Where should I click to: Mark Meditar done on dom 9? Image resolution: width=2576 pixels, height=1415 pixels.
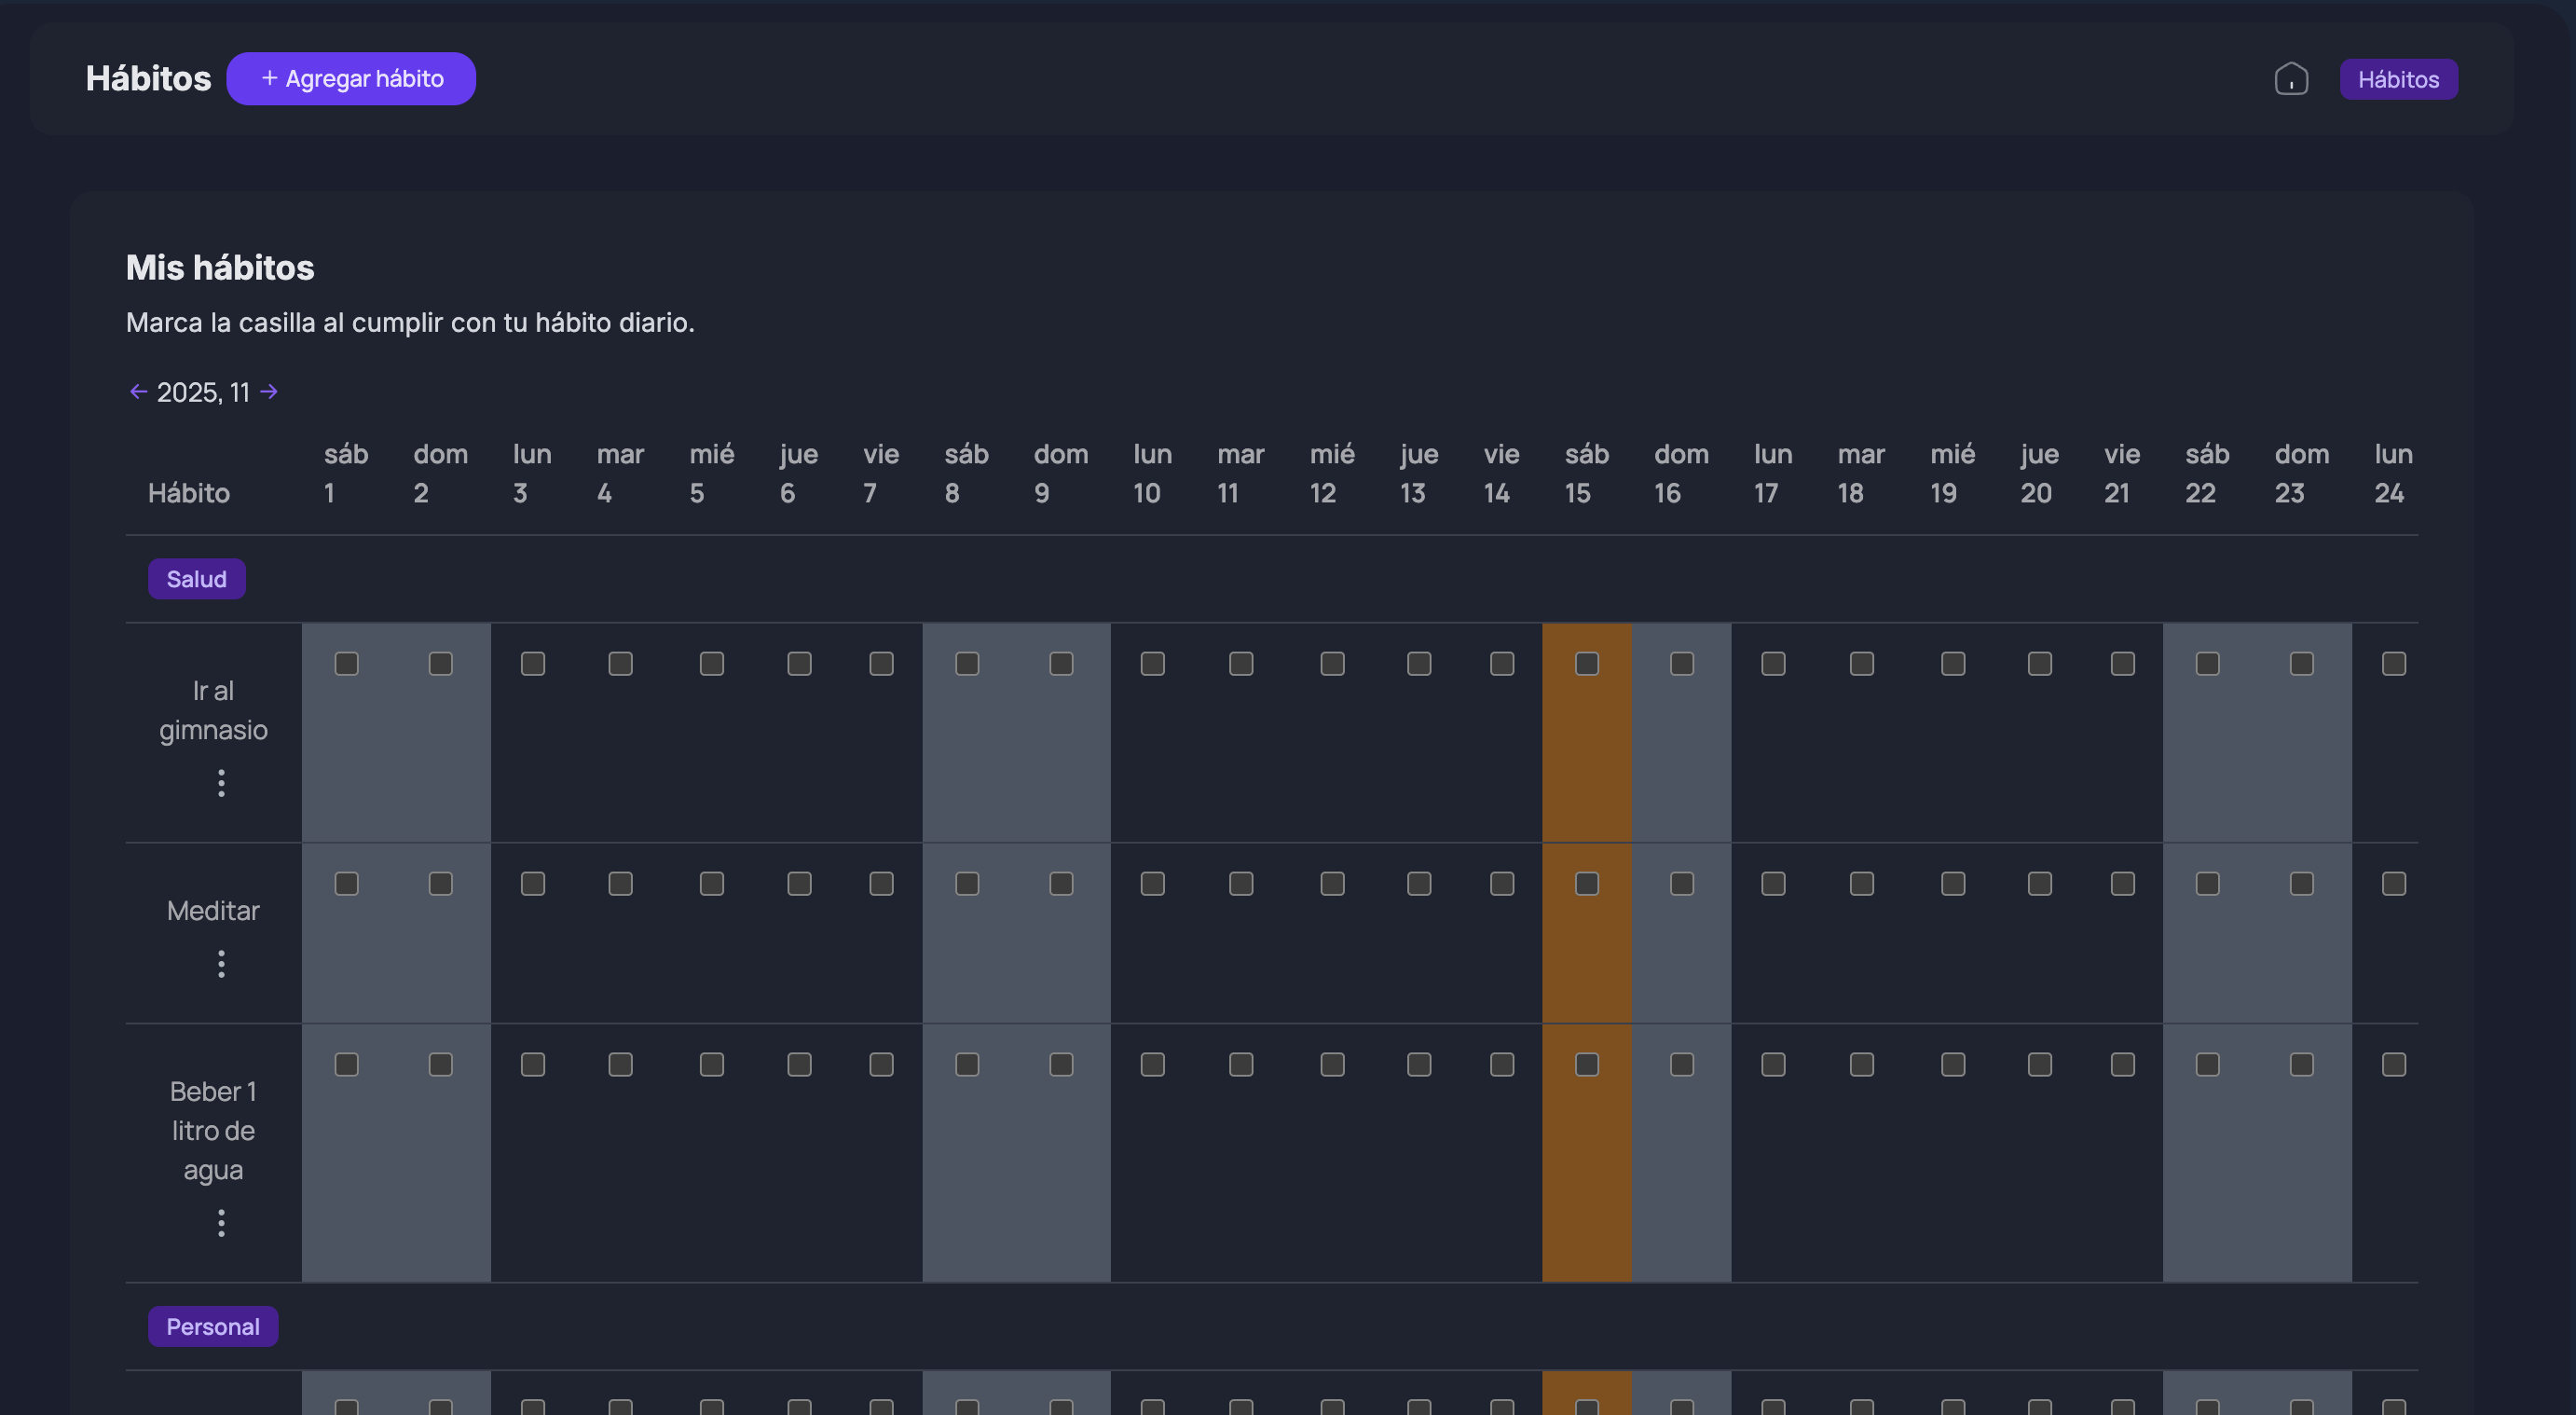point(1061,884)
